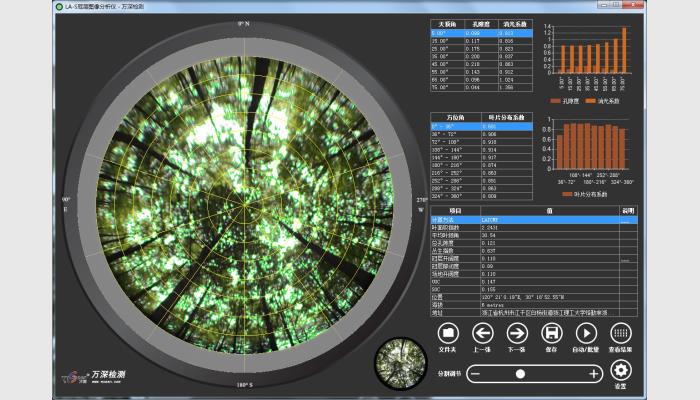
Task: Open the folder (文件夹) icon
Action: 449,333
